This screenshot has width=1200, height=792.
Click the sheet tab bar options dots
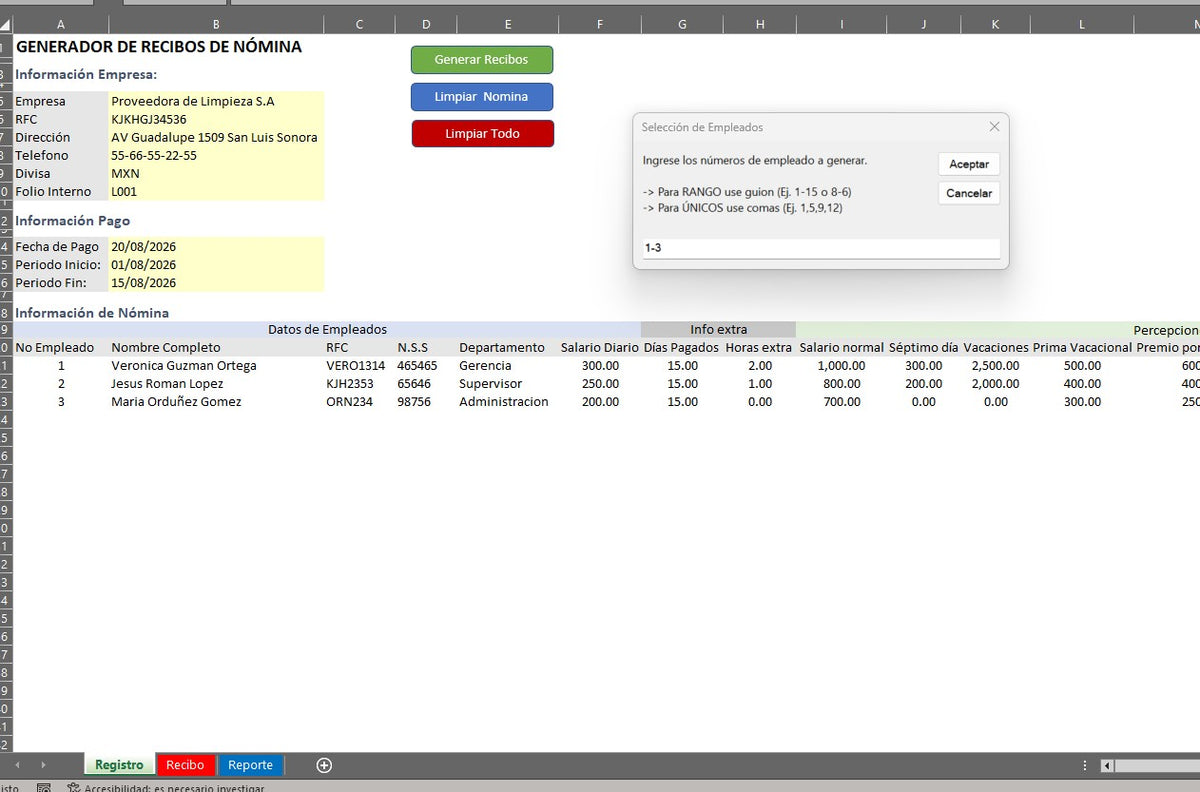coord(1085,765)
